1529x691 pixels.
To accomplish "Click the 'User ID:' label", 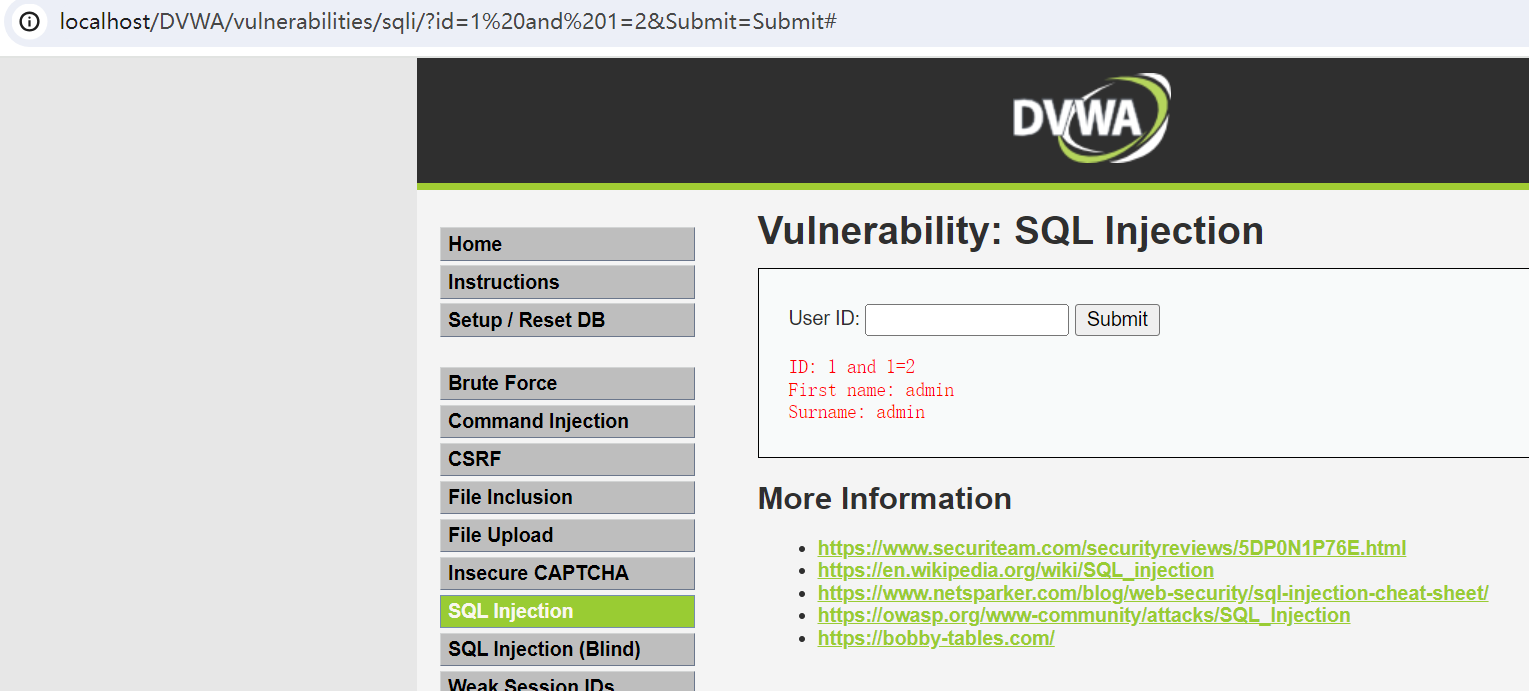I will click(x=824, y=319).
